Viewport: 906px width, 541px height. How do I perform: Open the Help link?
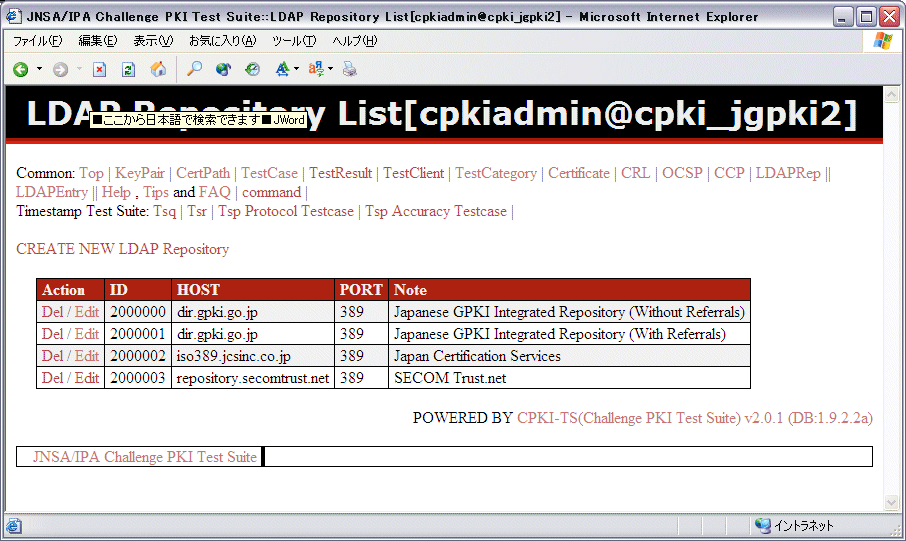pyautogui.click(x=116, y=192)
